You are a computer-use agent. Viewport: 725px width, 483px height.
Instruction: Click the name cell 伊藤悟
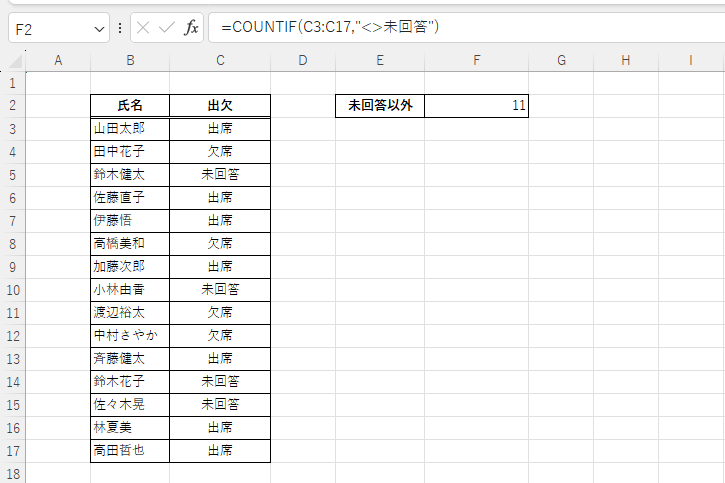click(130, 221)
